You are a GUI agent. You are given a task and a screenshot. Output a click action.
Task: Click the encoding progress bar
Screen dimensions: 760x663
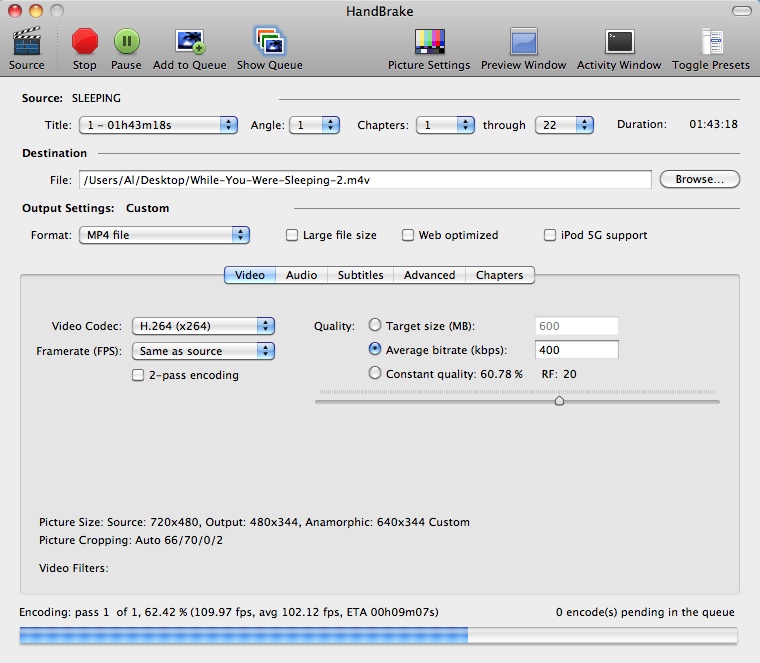378,635
